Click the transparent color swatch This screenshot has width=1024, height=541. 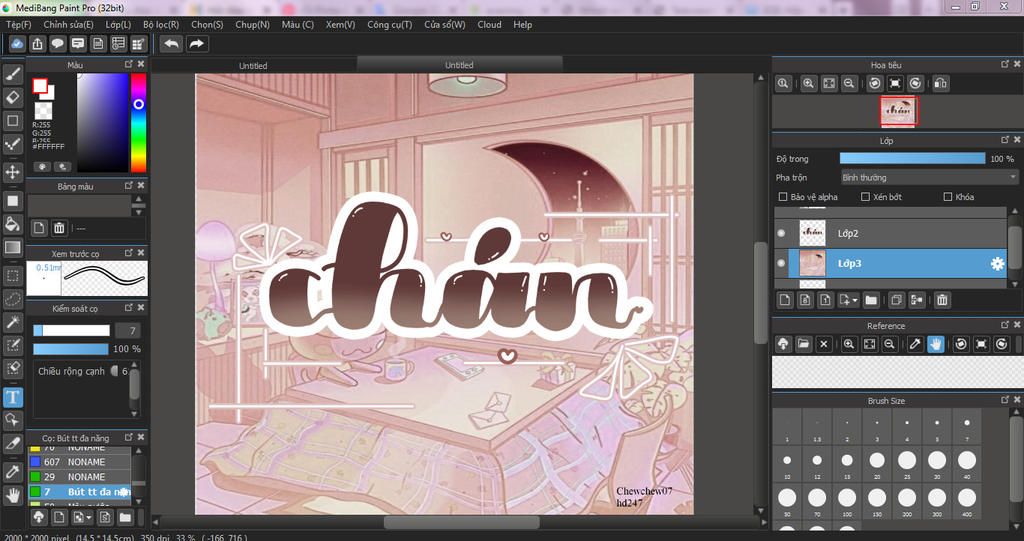(x=43, y=110)
